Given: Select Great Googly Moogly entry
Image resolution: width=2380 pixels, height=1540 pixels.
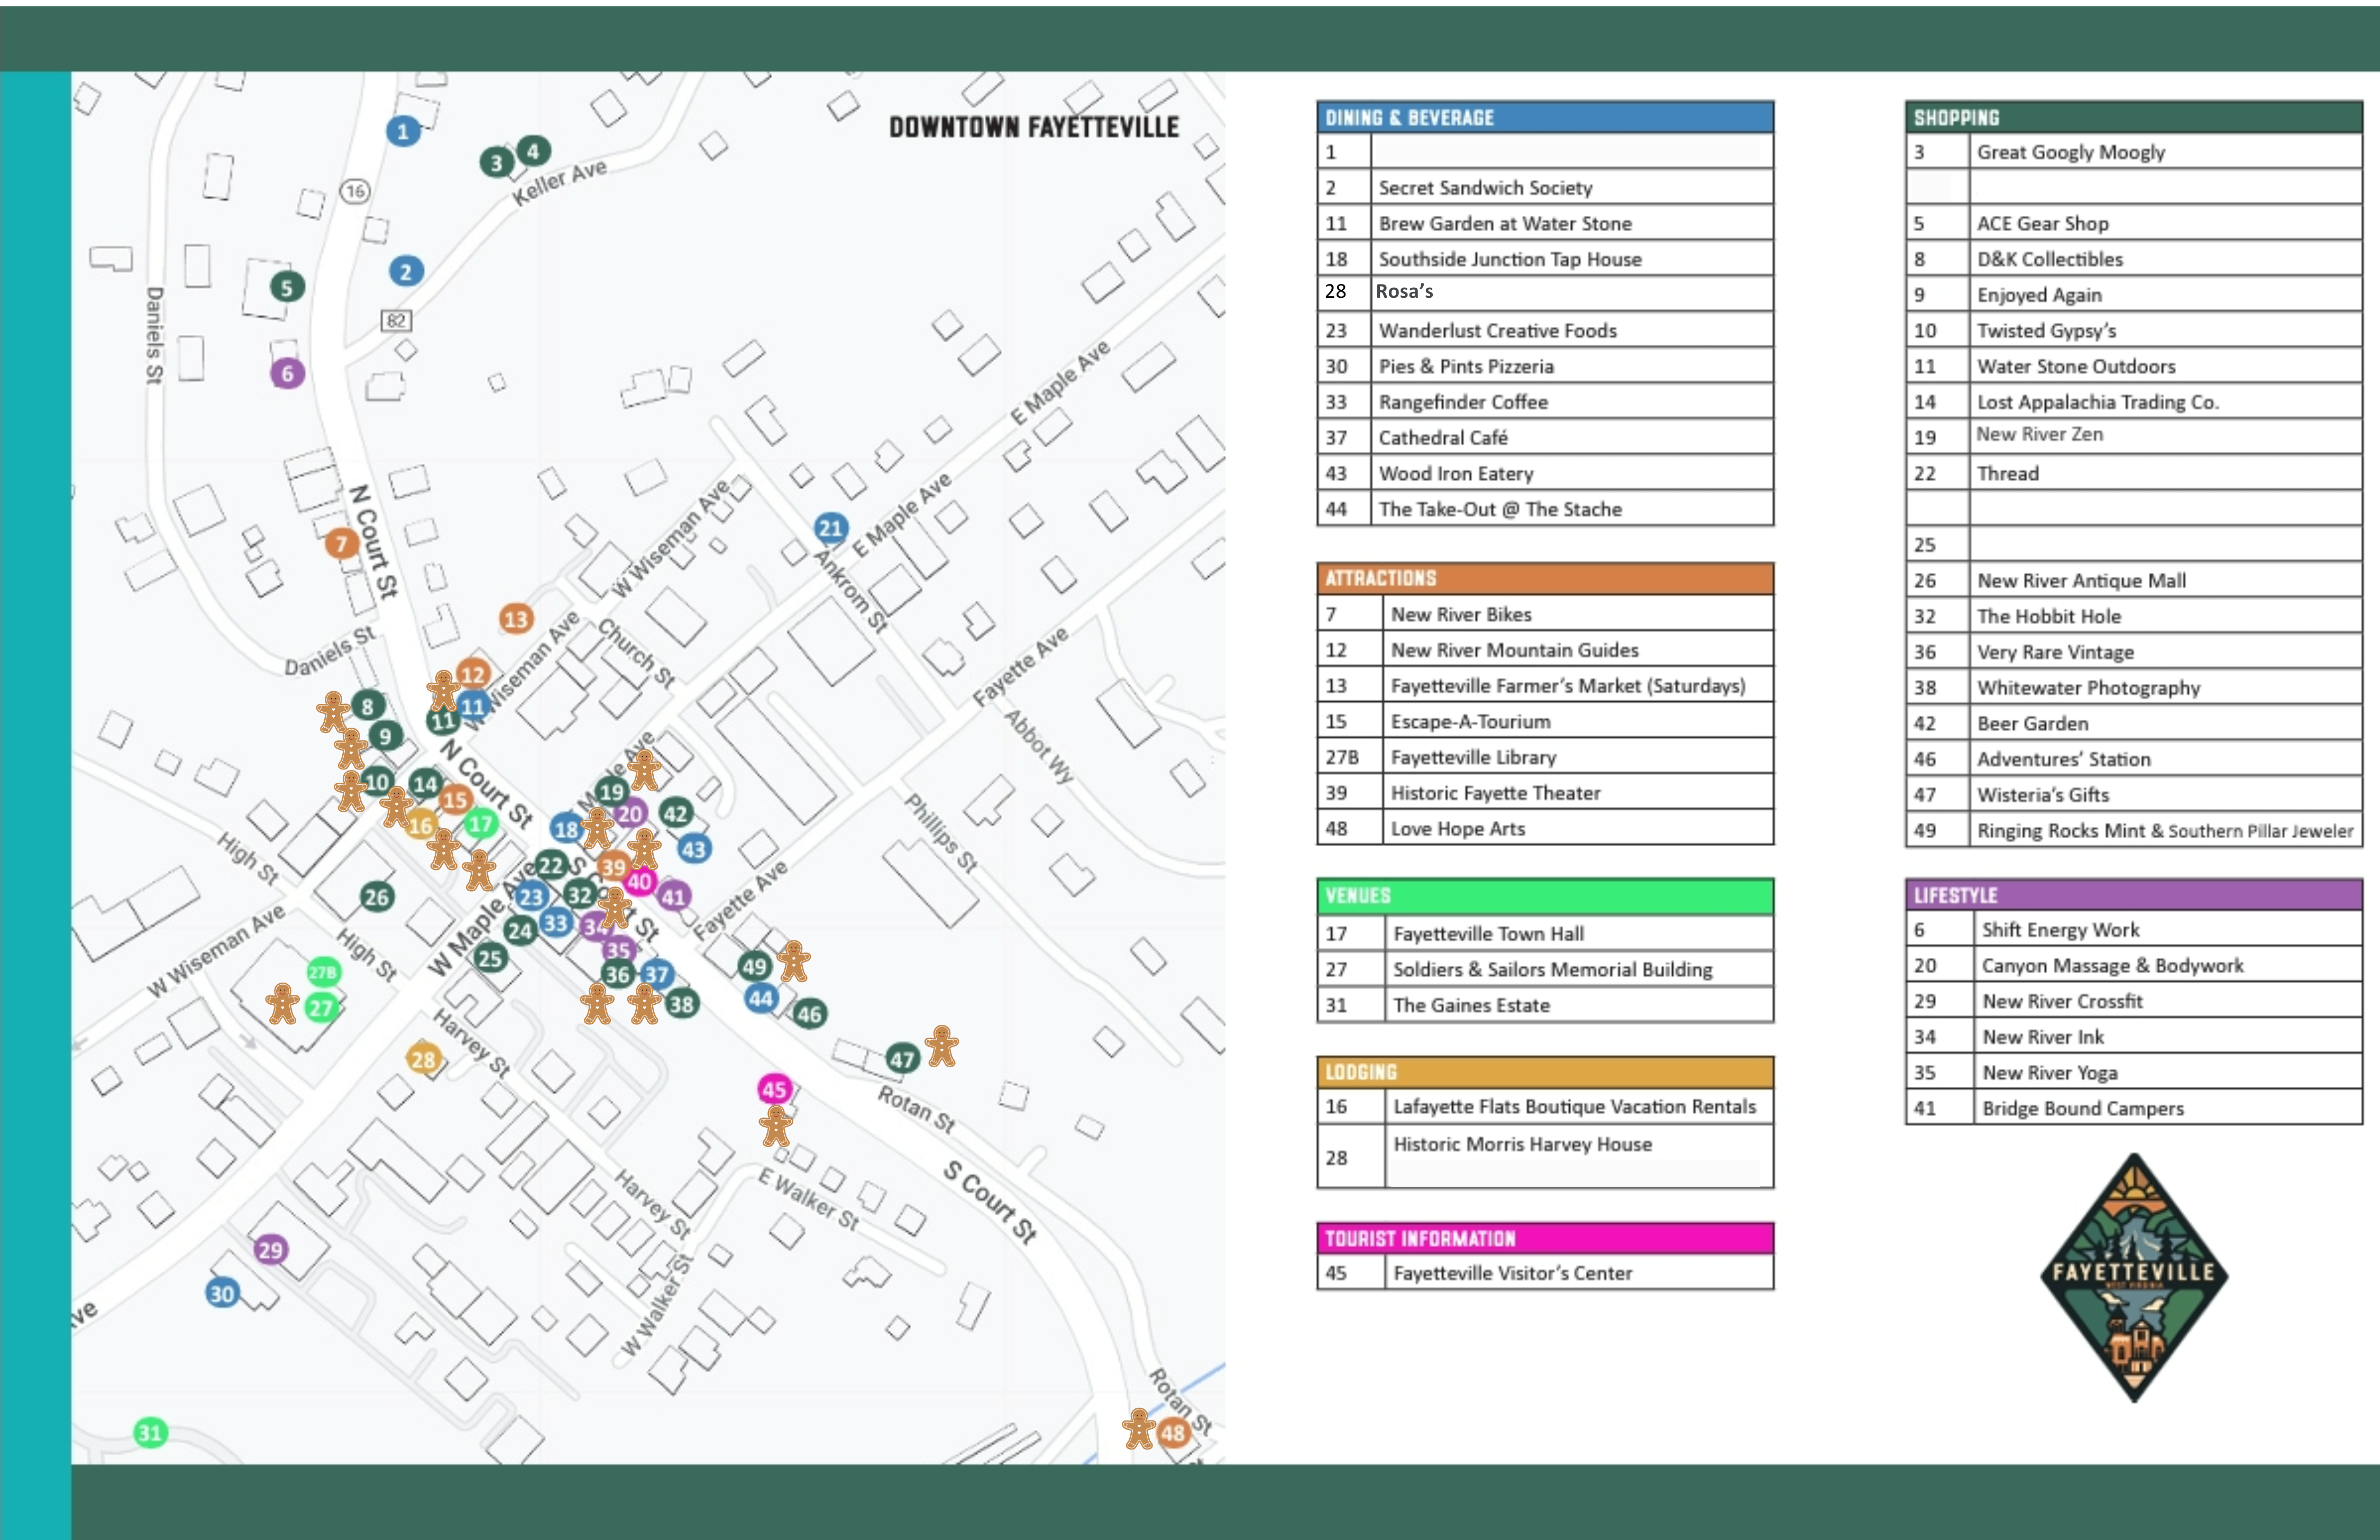Looking at the screenshot, I should 2133,152.
